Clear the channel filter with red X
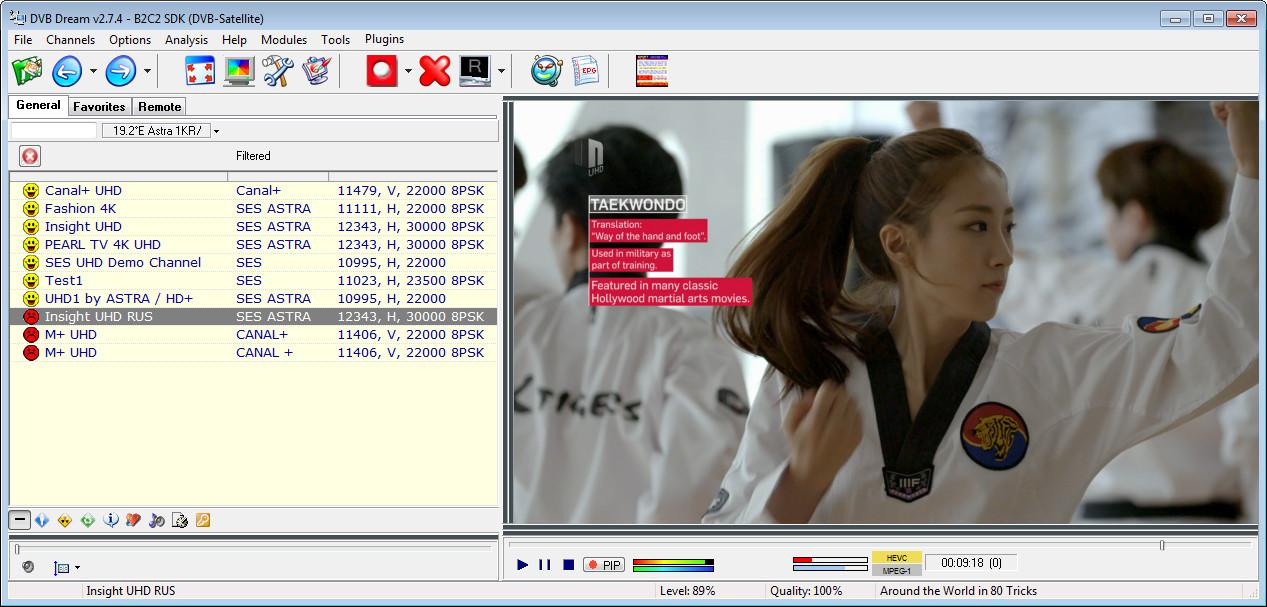This screenshot has width=1267, height=607. (30, 156)
